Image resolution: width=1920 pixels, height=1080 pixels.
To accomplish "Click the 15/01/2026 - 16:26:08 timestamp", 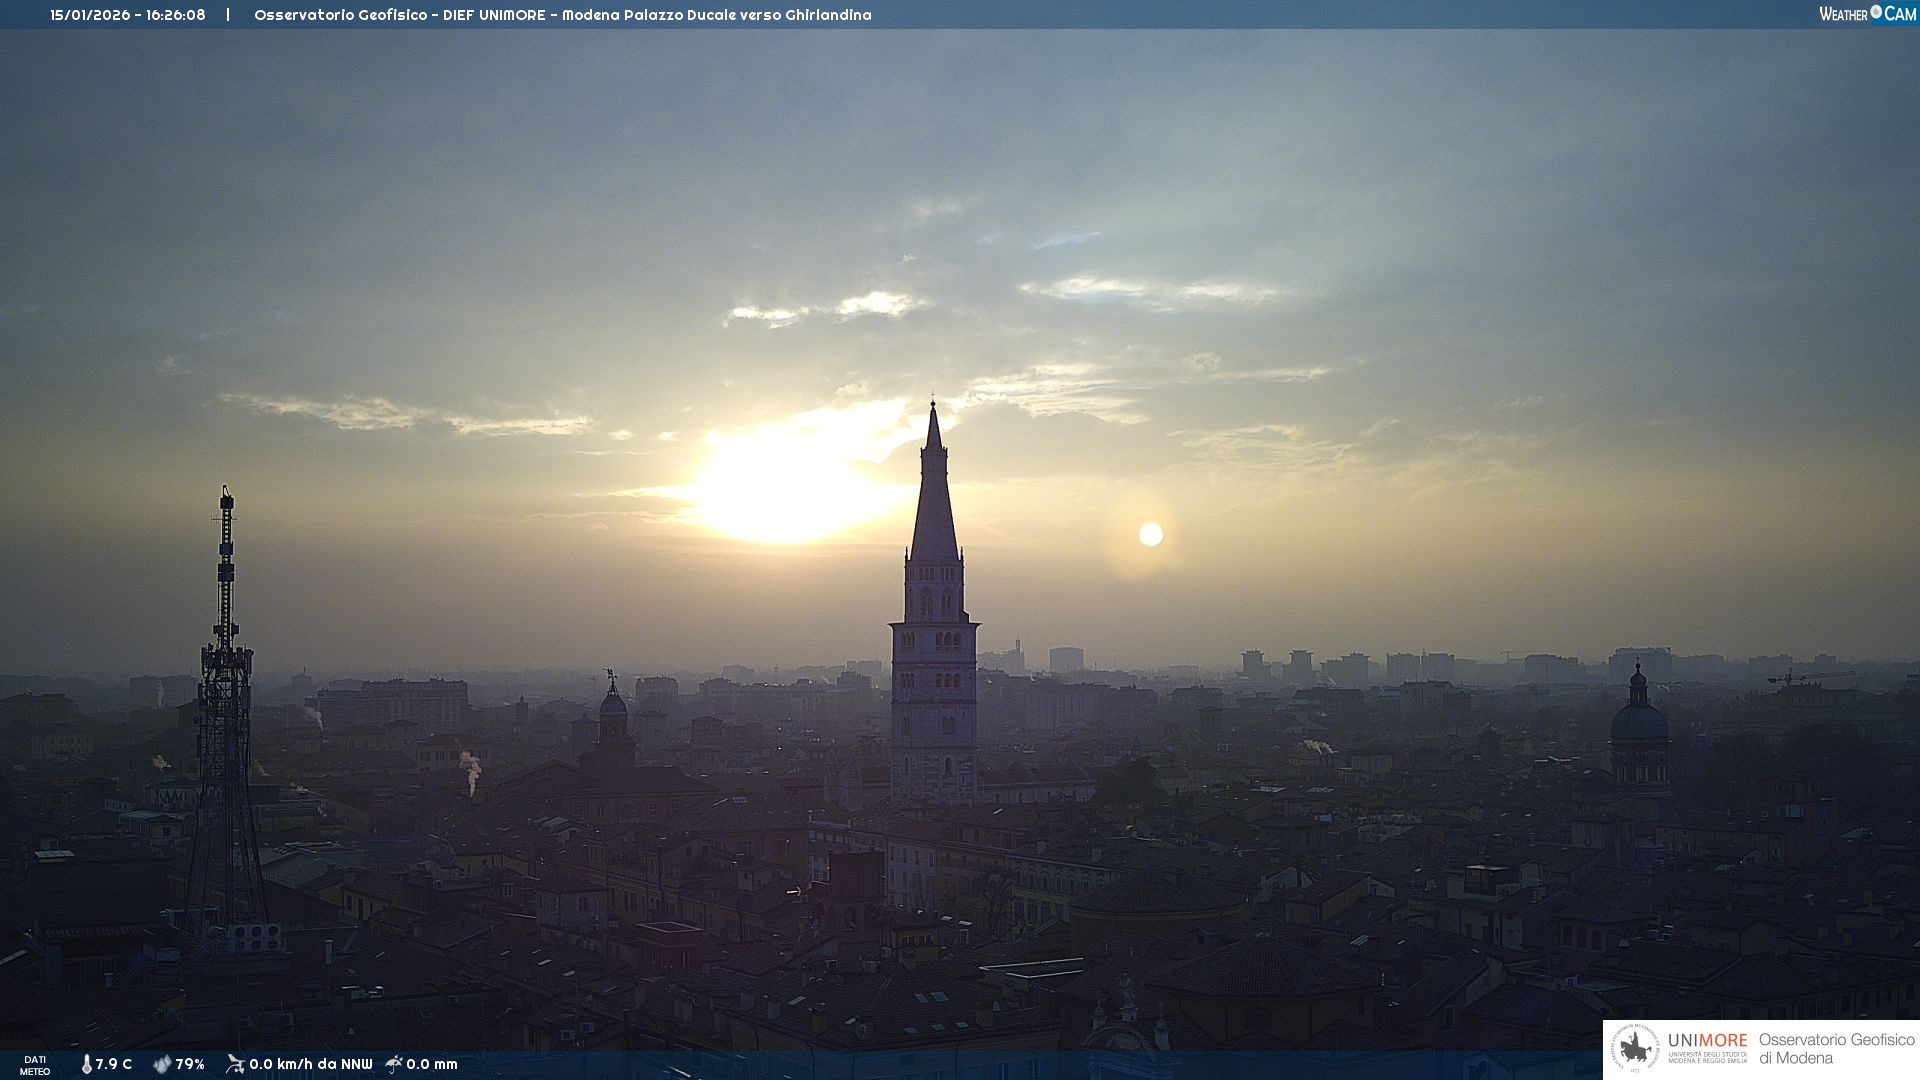I will (128, 15).
